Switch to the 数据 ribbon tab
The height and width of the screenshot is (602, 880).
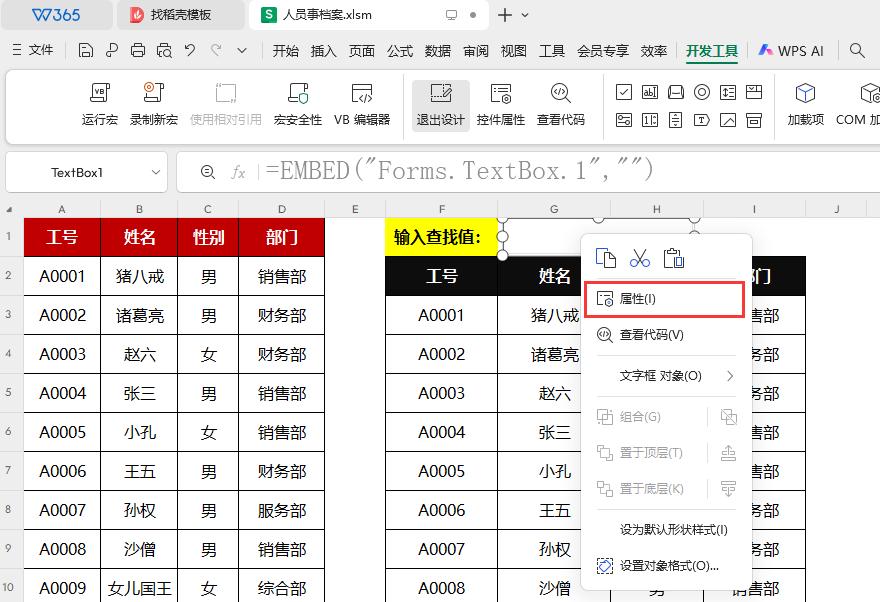pyautogui.click(x=438, y=51)
